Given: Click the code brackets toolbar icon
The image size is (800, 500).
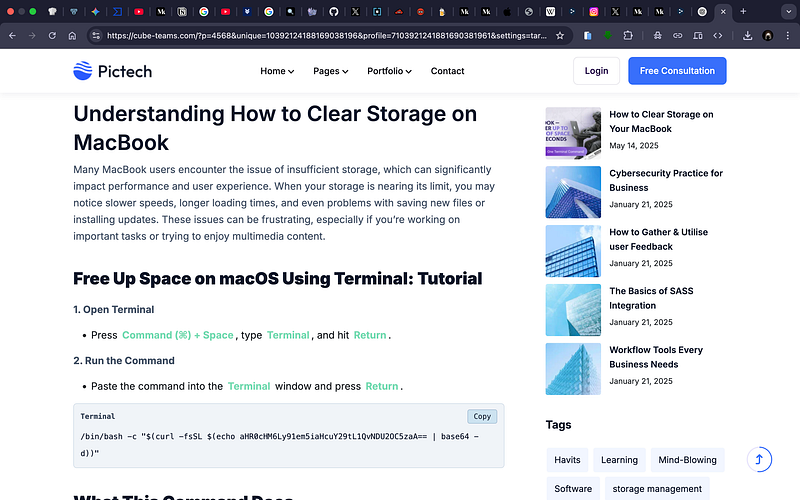Looking at the screenshot, I should (x=717, y=35).
